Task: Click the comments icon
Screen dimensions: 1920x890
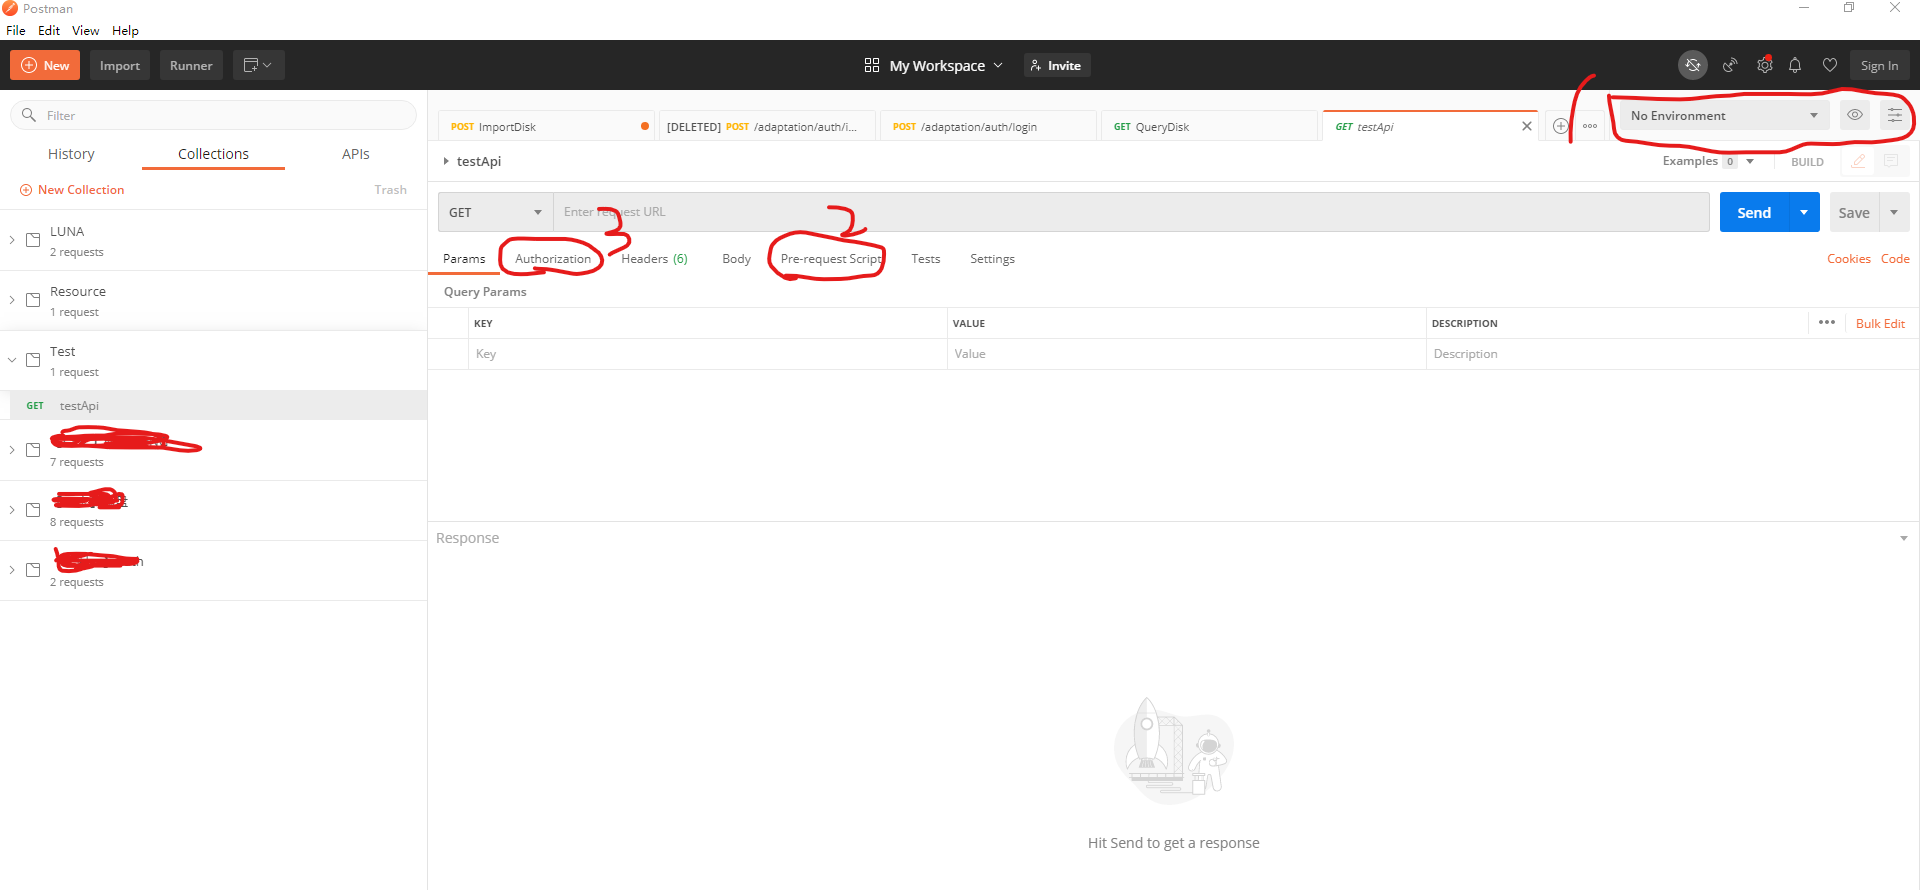Action: (1891, 161)
